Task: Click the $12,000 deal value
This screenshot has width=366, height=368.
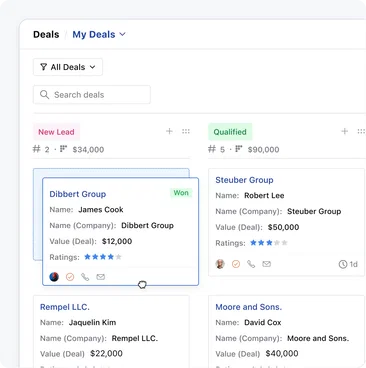Action: tap(117, 241)
